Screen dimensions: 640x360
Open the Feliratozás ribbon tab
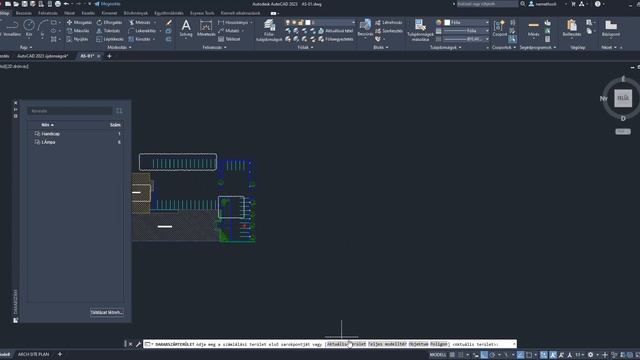pos(48,13)
